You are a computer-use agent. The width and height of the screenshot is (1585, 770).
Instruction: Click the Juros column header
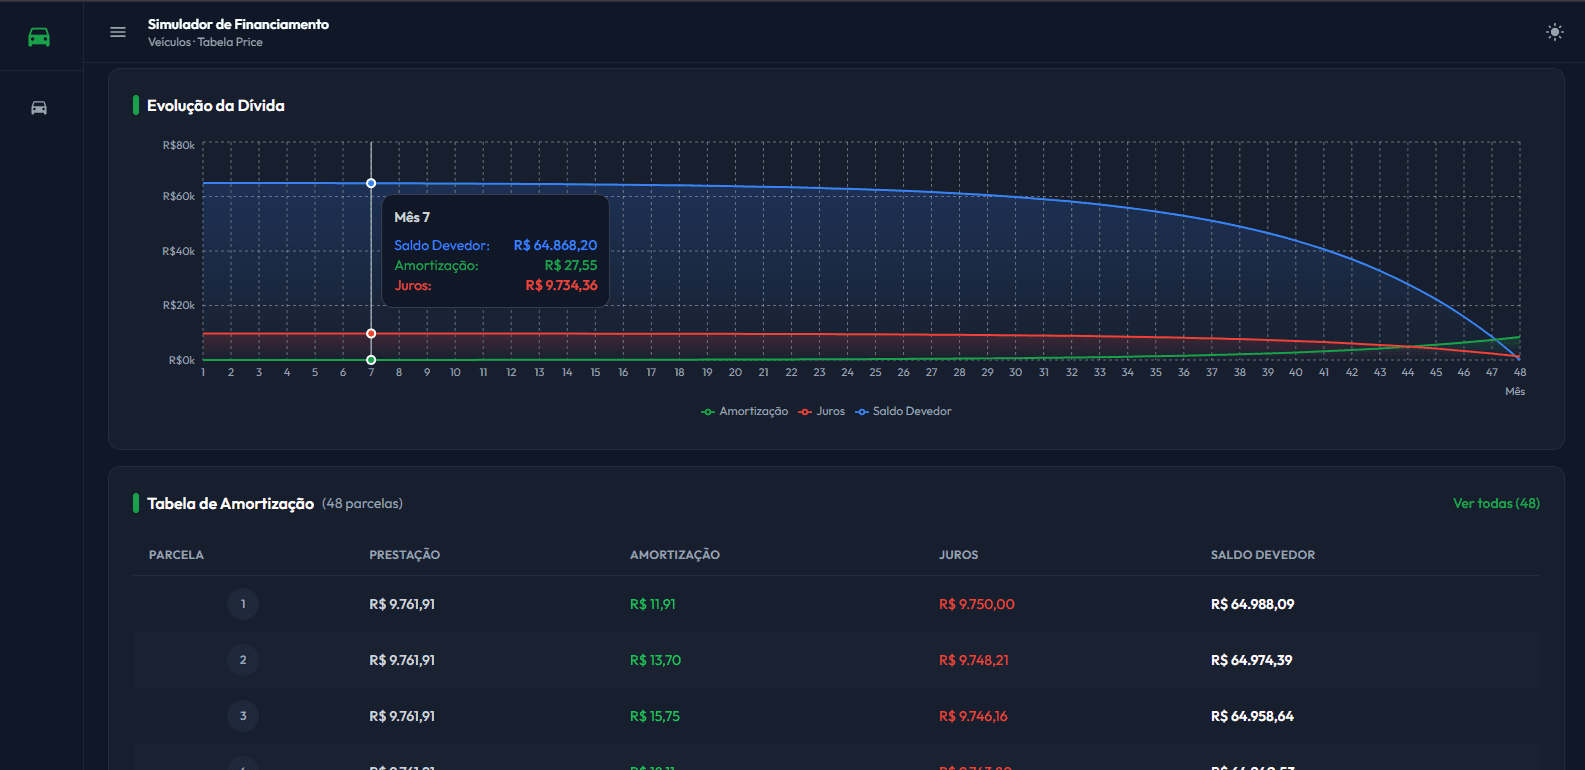[958, 555]
